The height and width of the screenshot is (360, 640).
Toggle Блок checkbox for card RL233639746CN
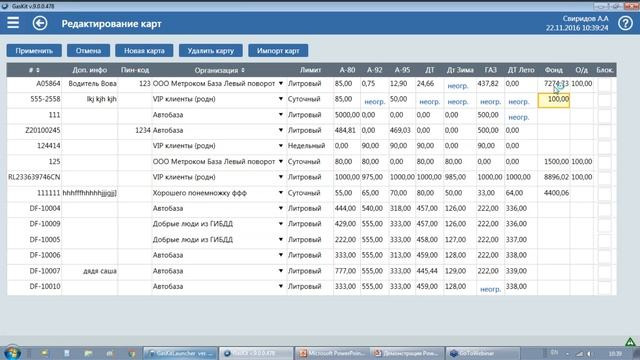tap(604, 178)
